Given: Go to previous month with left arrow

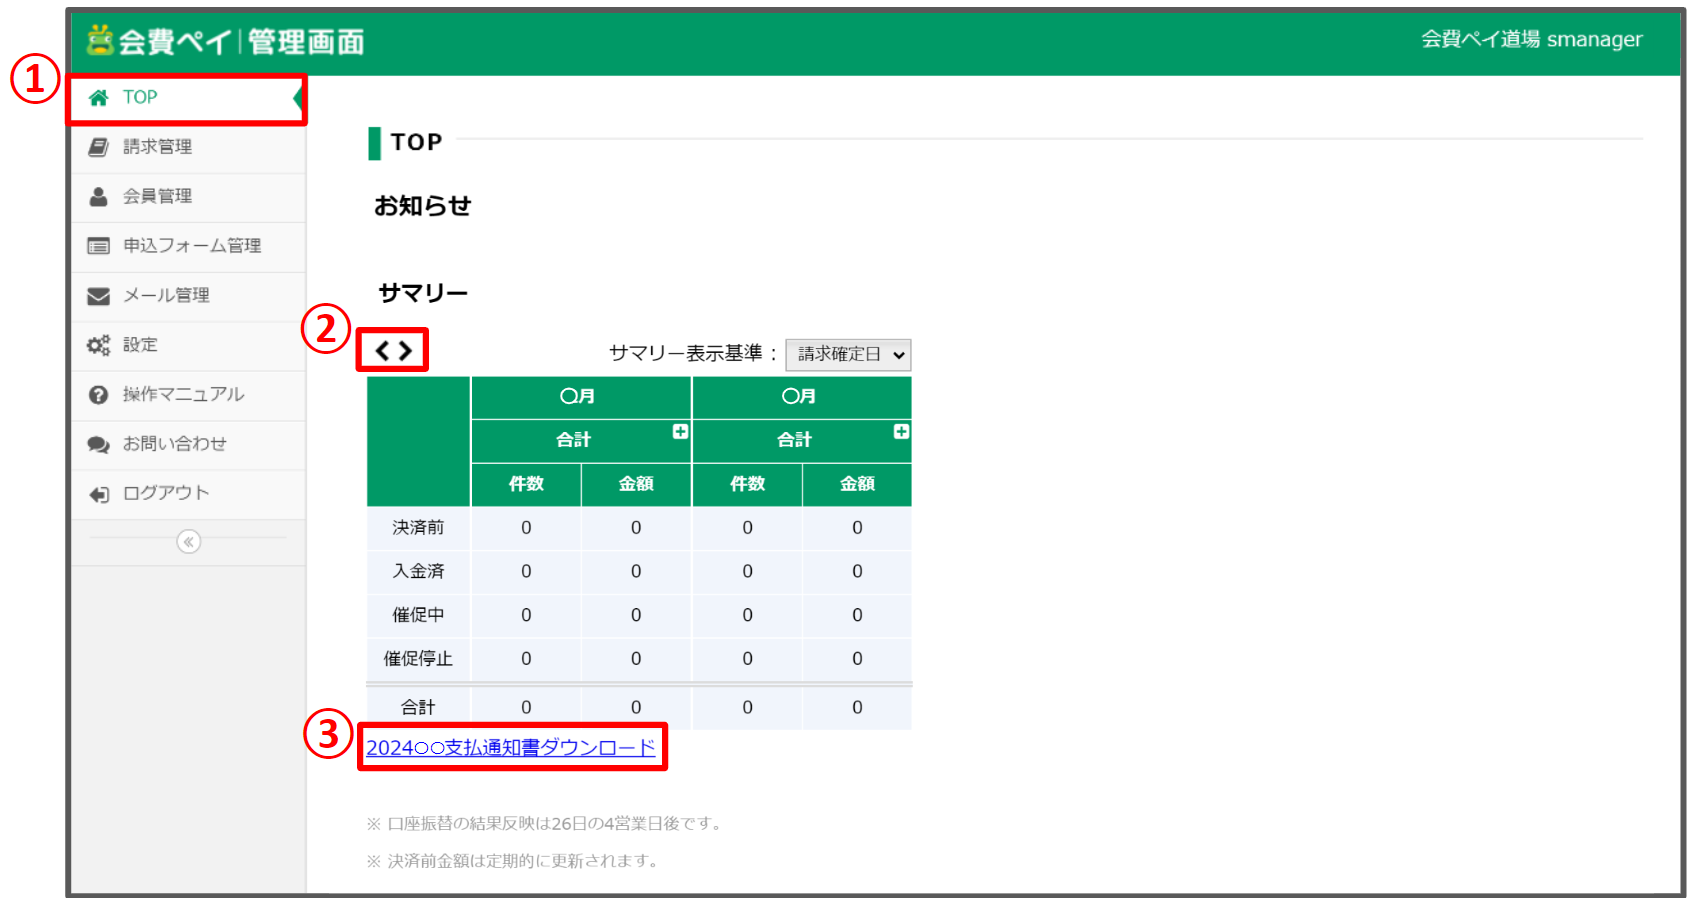Looking at the screenshot, I should pos(381,351).
